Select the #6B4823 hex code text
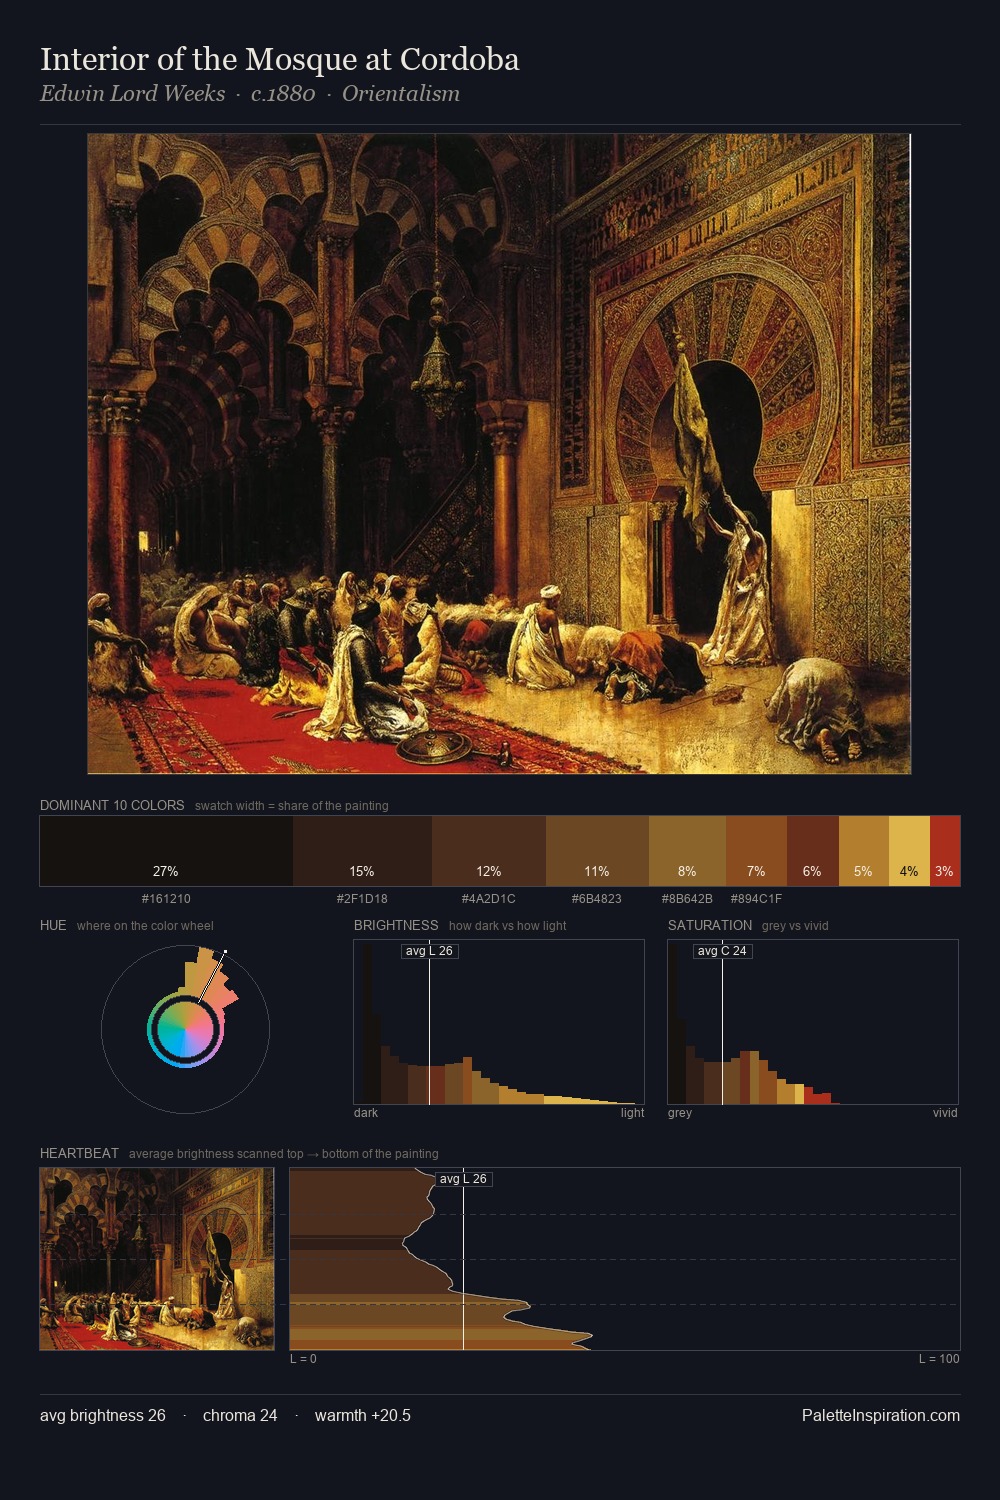1000x1500 pixels. click(597, 899)
